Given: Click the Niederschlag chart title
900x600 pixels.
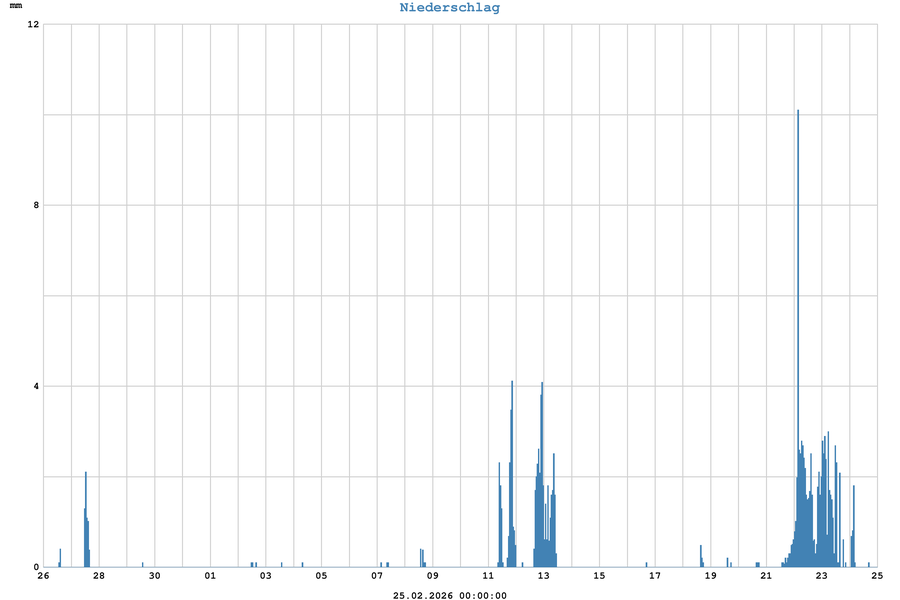Looking at the screenshot, I should click(x=449, y=8).
